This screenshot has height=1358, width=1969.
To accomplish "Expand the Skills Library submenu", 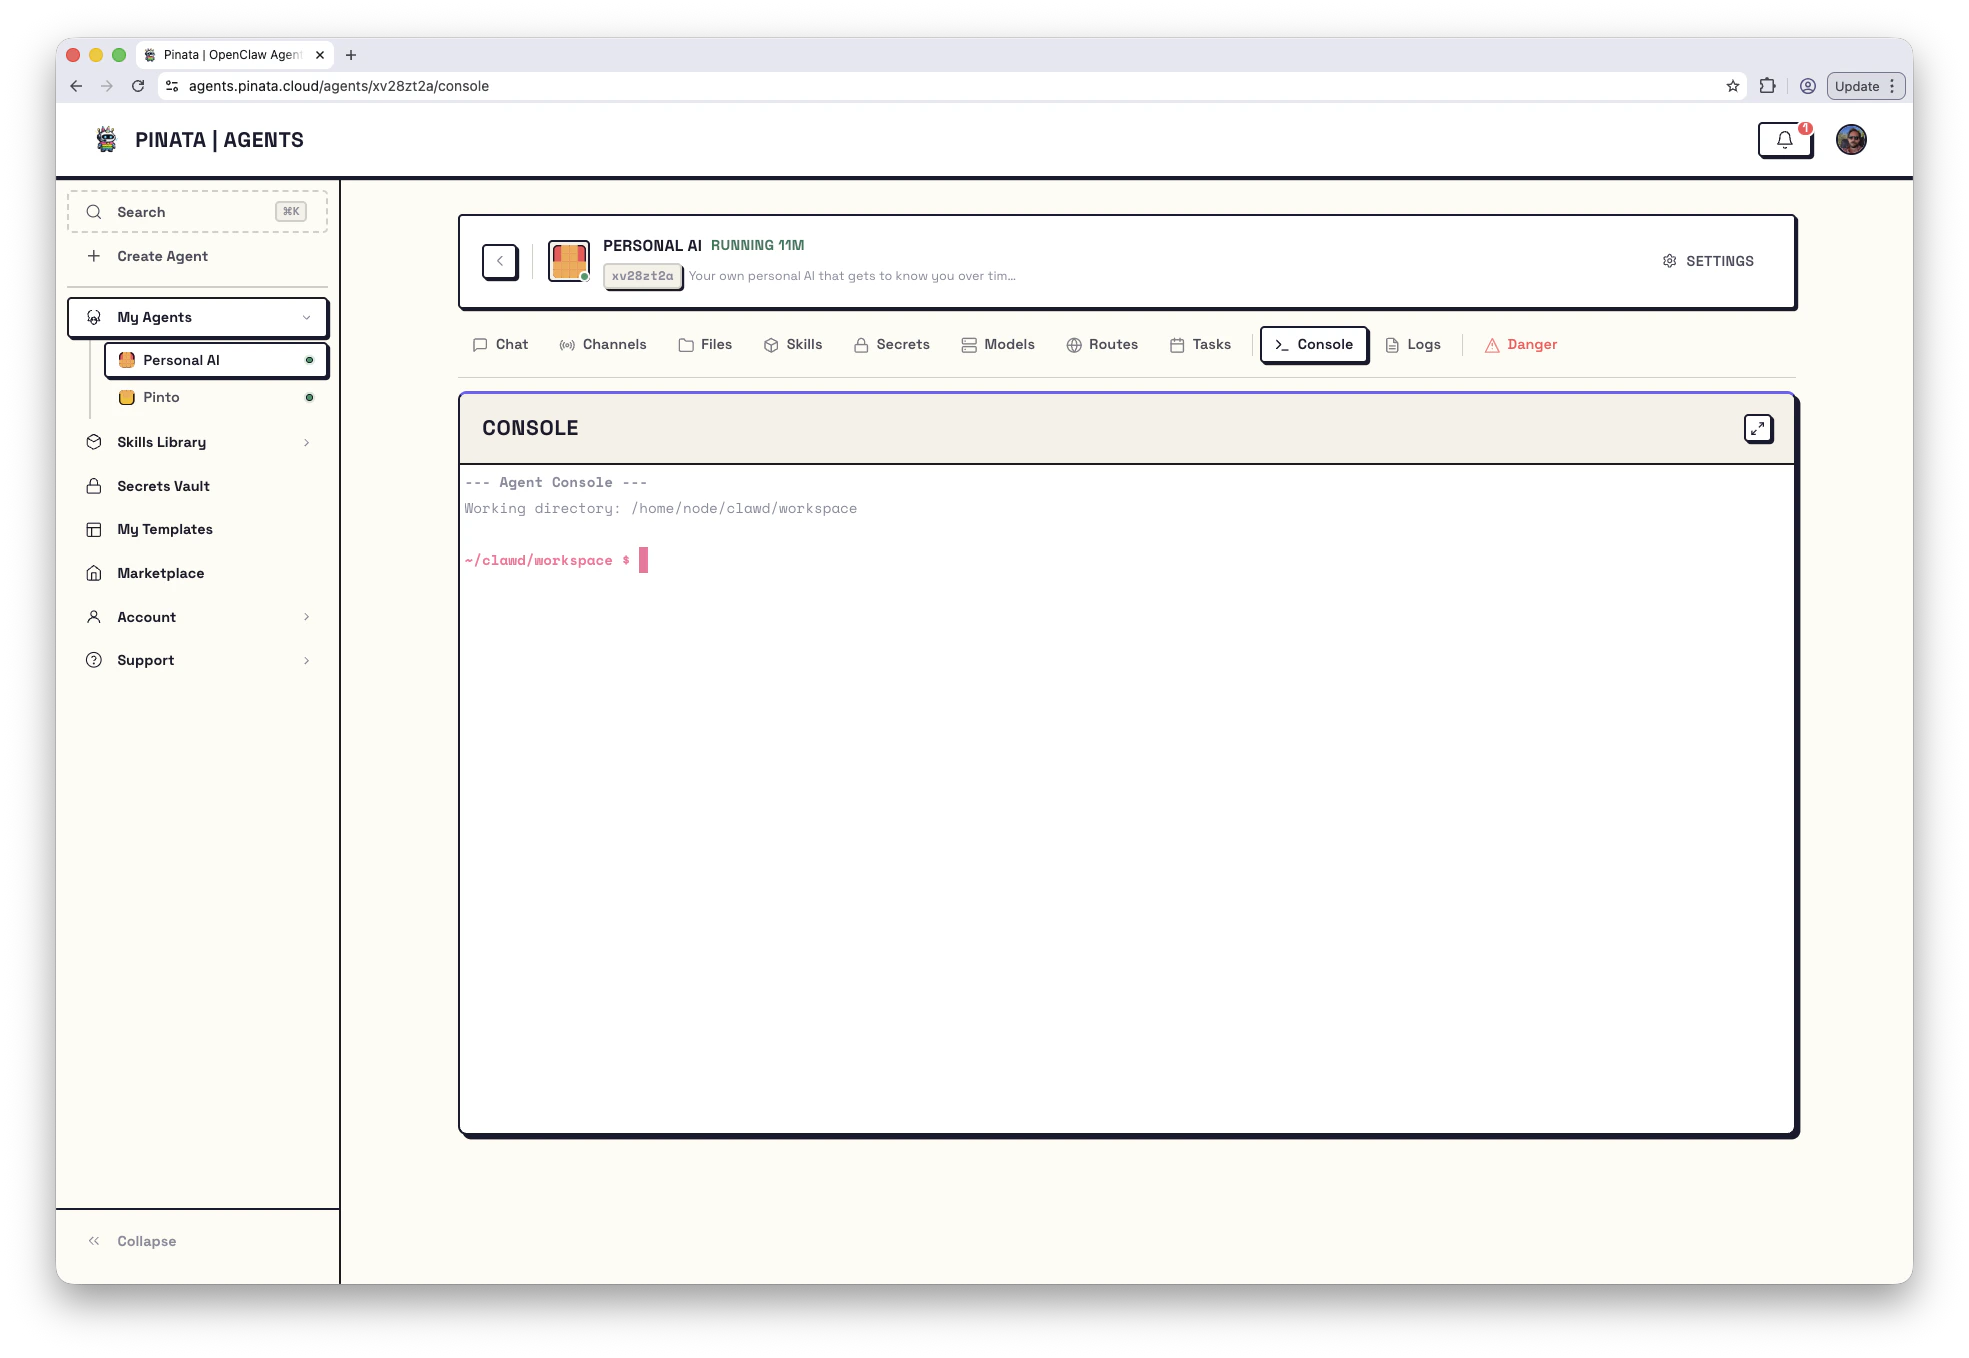I will pos(306,443).
